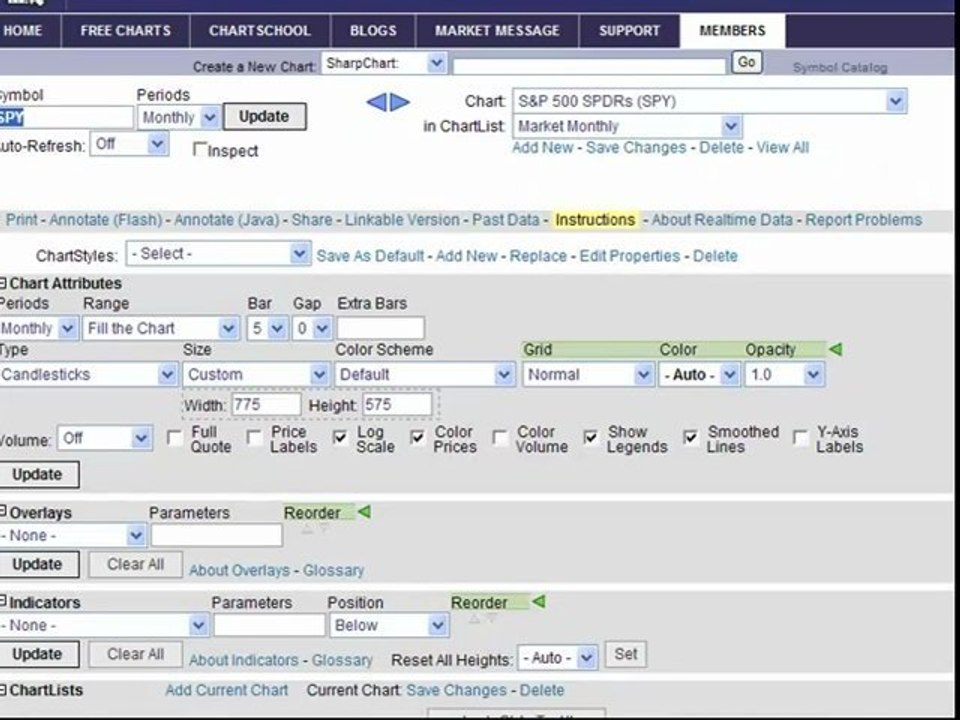Collapse the Overlays section
Viewport: 960px width, 720px height.
tap(2, 511)
